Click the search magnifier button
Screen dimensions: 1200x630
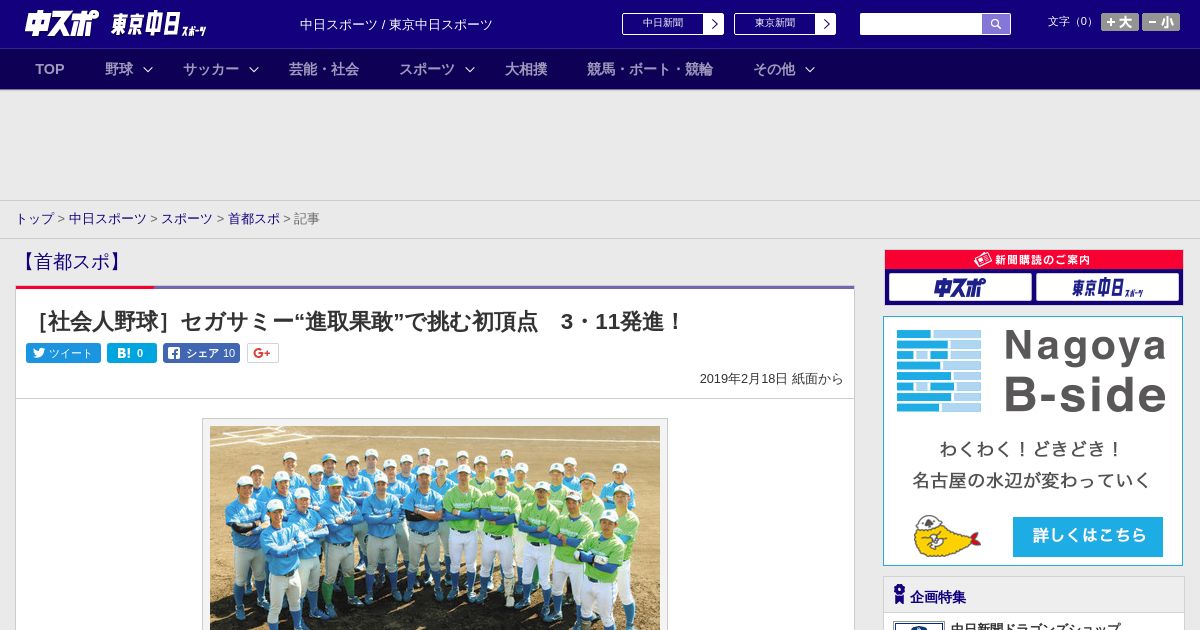(996, 24)
